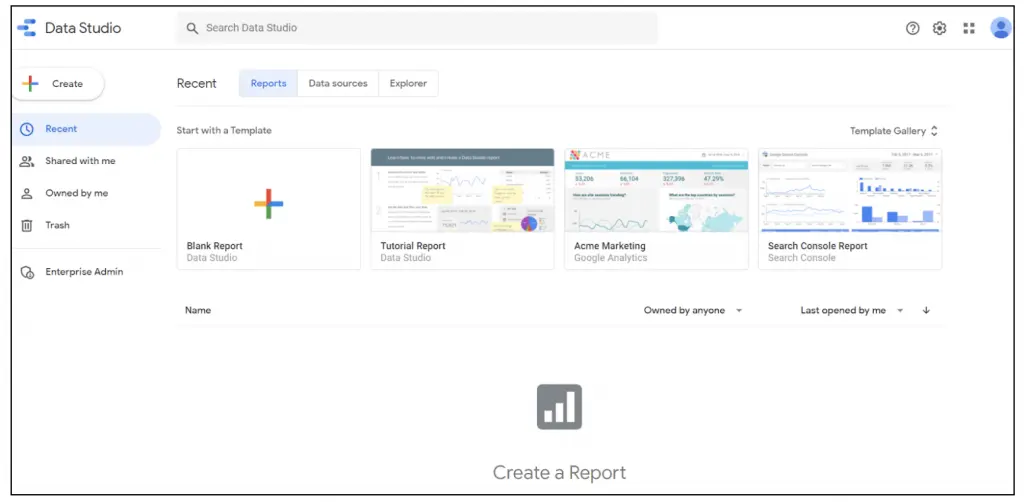Select the Reports tab
This screenshot has width=1024, height=502.
(268, 84)
